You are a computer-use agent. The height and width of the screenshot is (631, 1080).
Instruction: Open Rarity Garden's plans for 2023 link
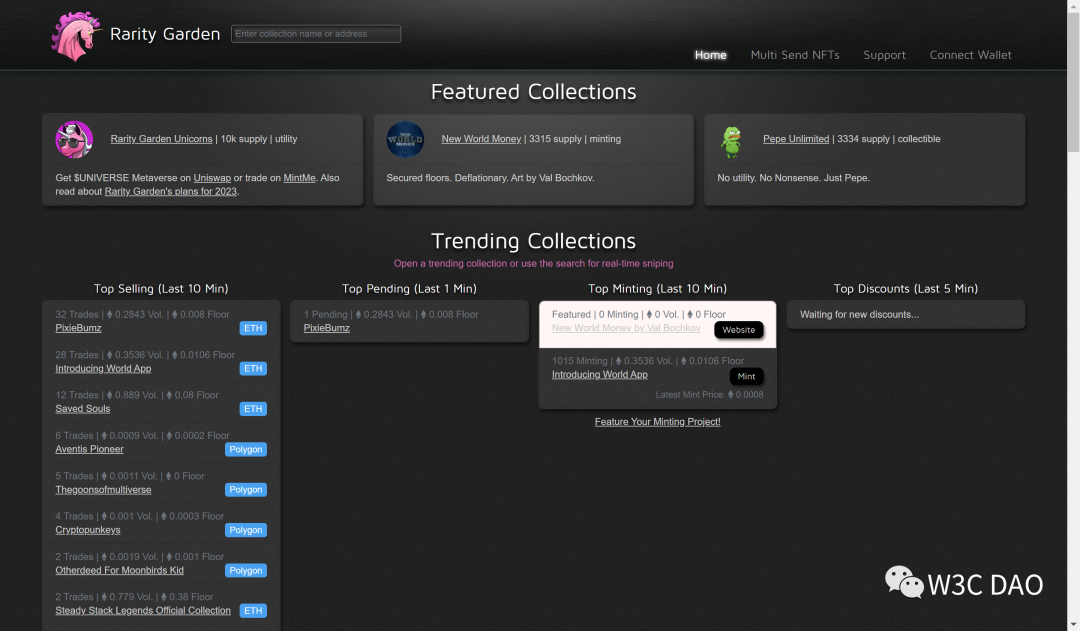point(171,192)
